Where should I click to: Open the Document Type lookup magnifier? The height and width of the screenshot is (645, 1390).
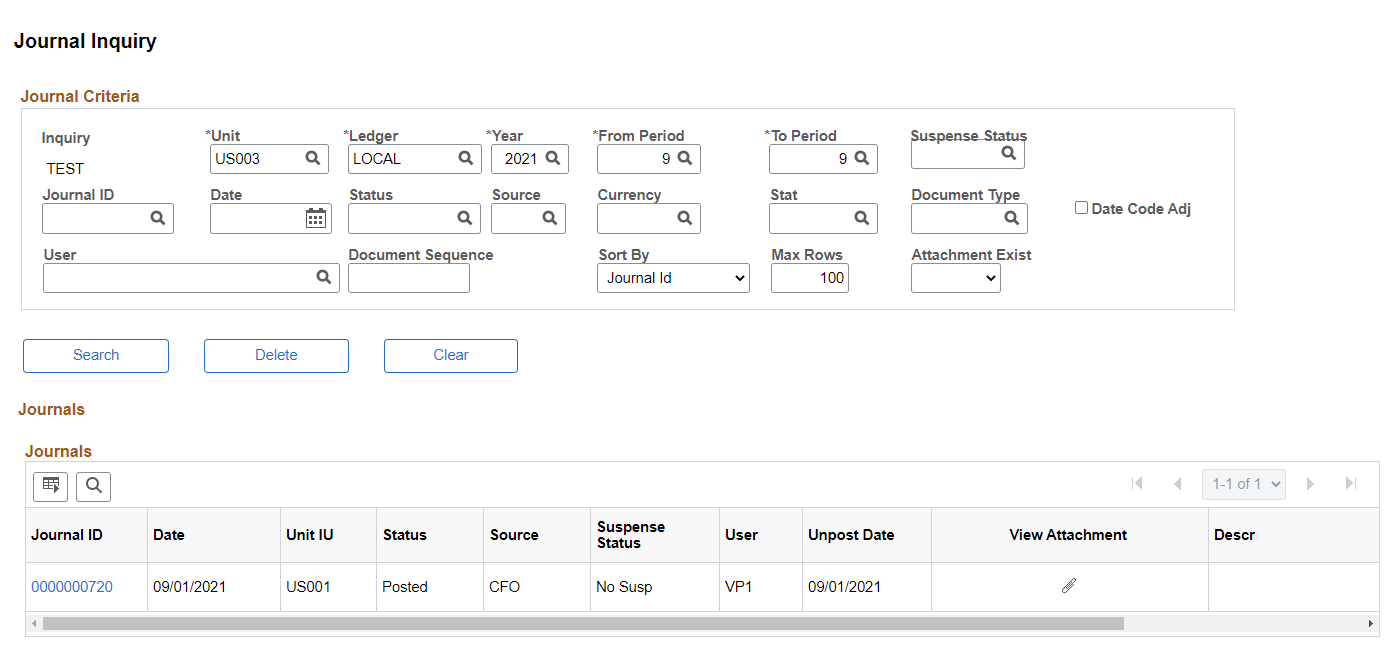(x=1012, y=218)
